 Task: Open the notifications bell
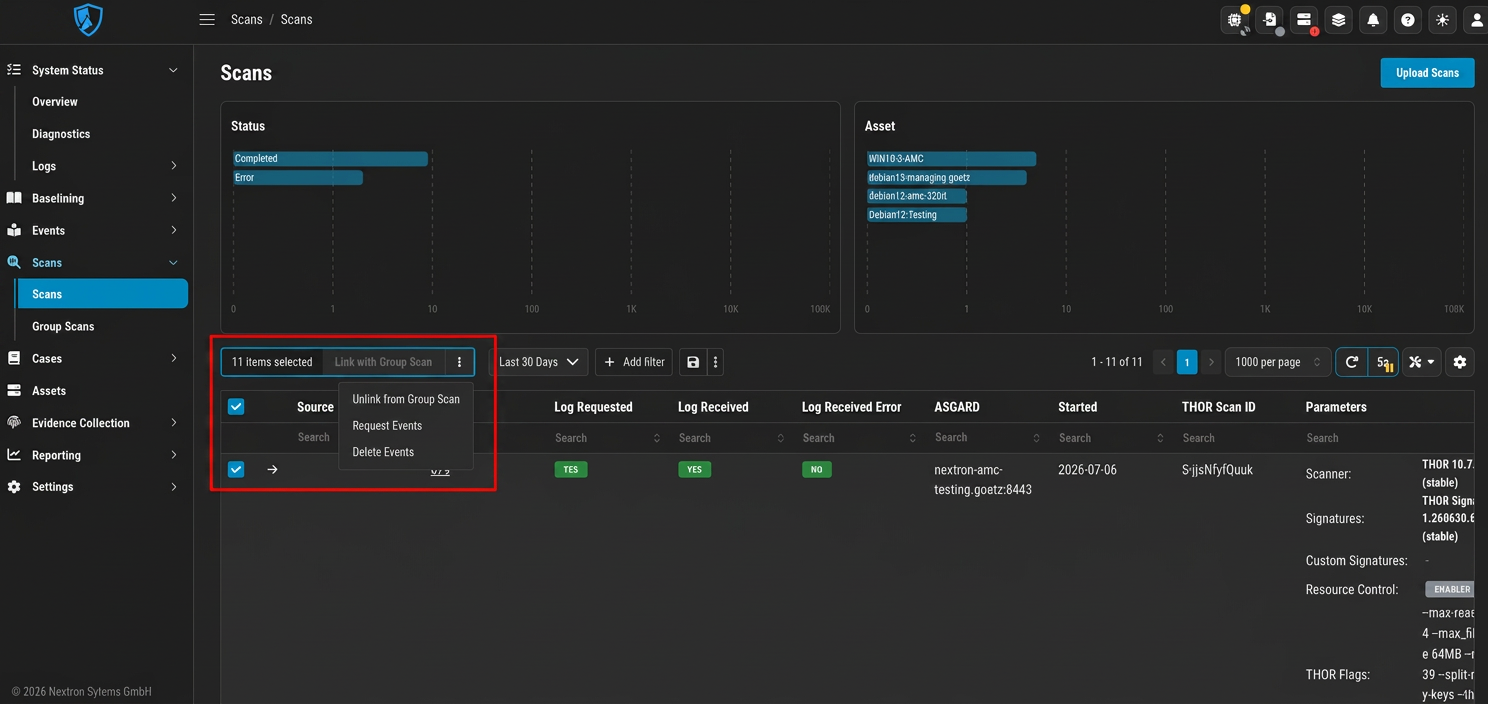click(1373, 19)
